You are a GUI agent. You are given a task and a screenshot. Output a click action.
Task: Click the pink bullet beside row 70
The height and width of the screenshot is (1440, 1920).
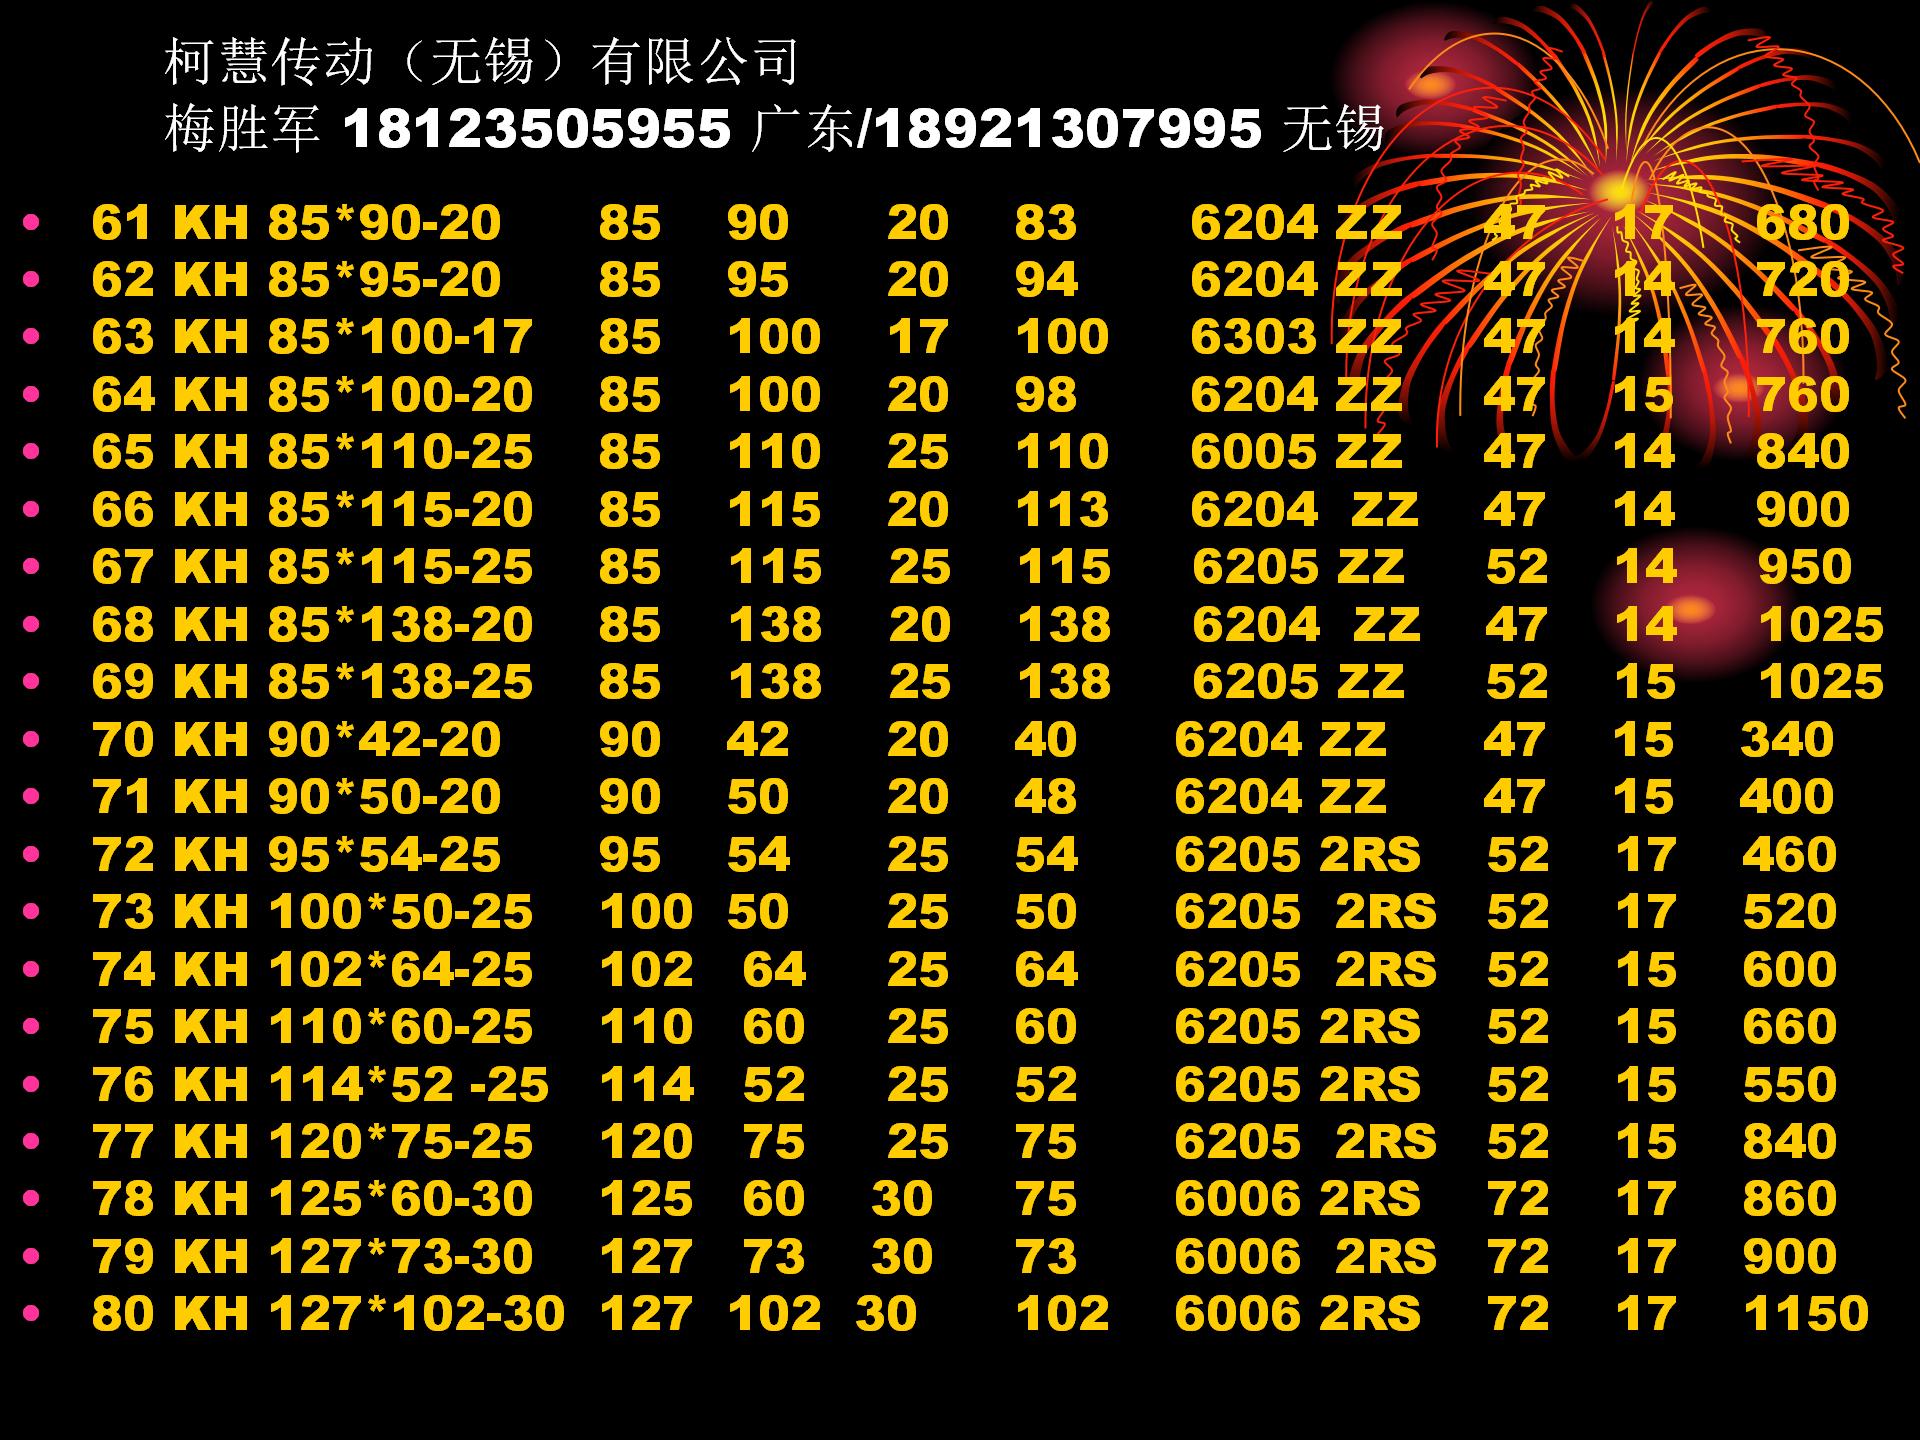pyautogui.click(x=32, y=740)
